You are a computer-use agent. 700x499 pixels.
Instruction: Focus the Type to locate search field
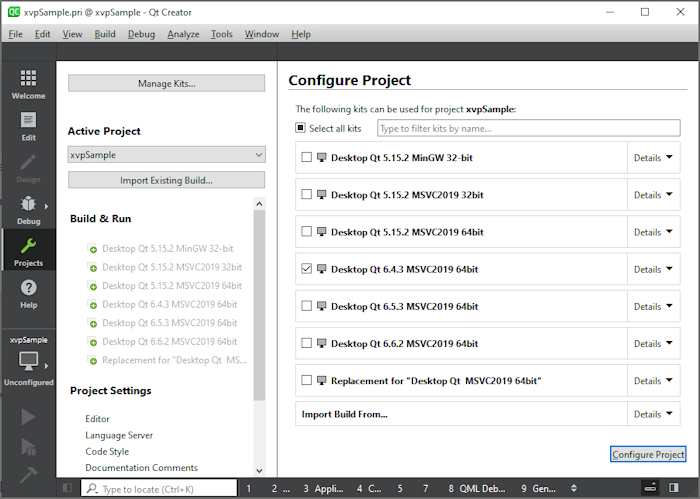[x=159, y=489]
